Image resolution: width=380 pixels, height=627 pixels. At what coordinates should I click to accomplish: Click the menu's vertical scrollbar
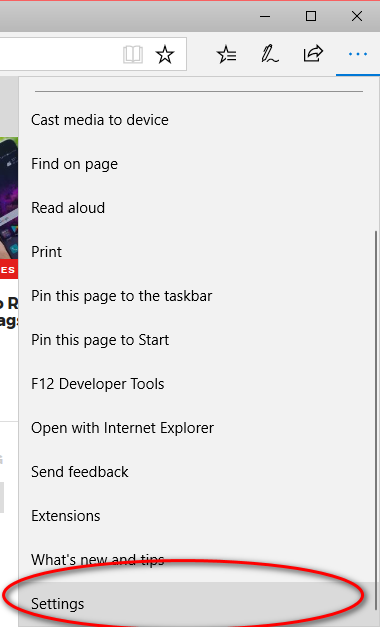pos(376,419)
